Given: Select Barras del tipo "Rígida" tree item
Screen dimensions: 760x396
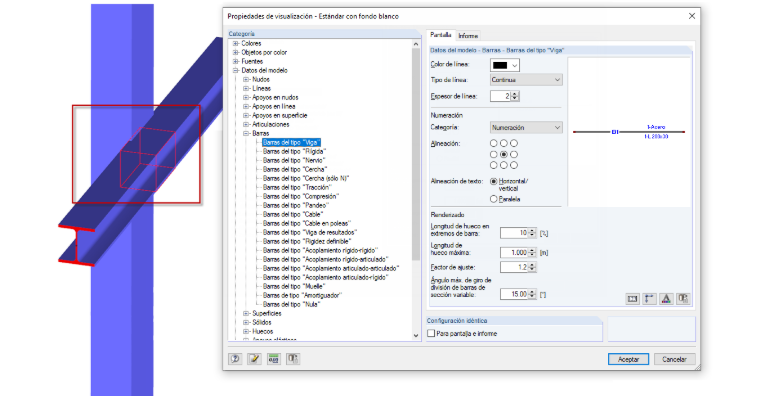Looking at the screenshot, I should point(294,152).
